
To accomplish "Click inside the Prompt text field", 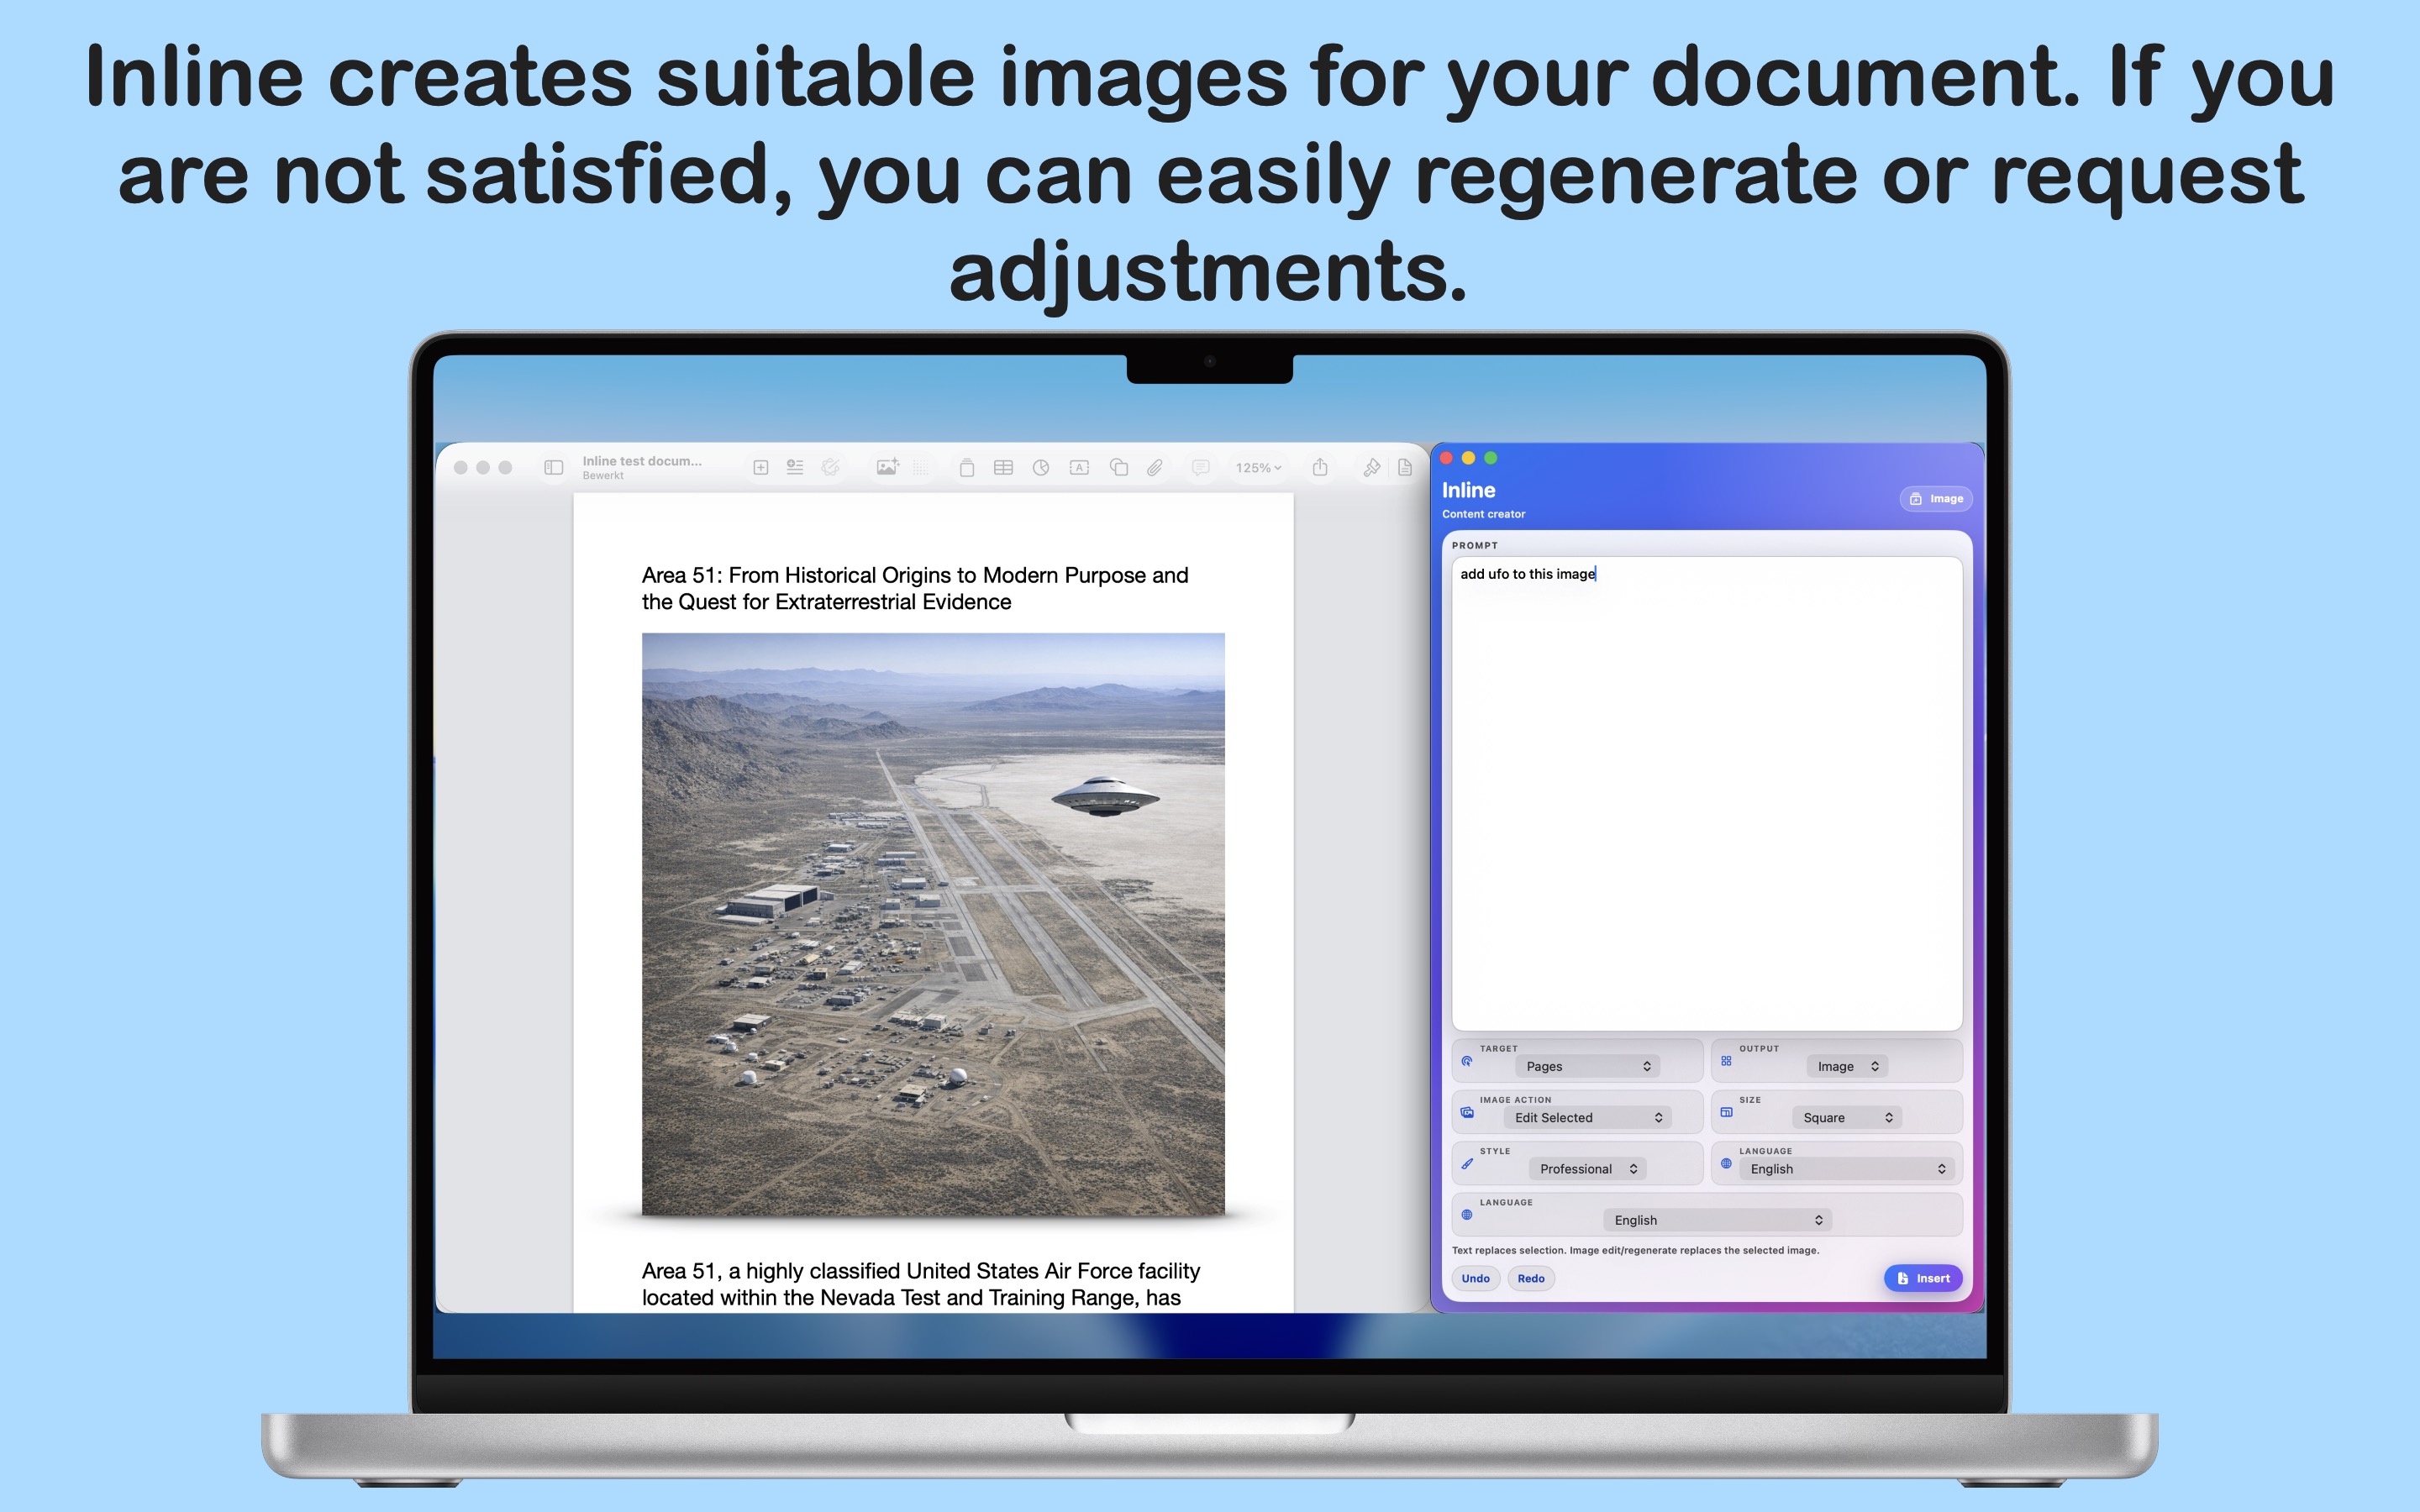I will point(1706,793).
